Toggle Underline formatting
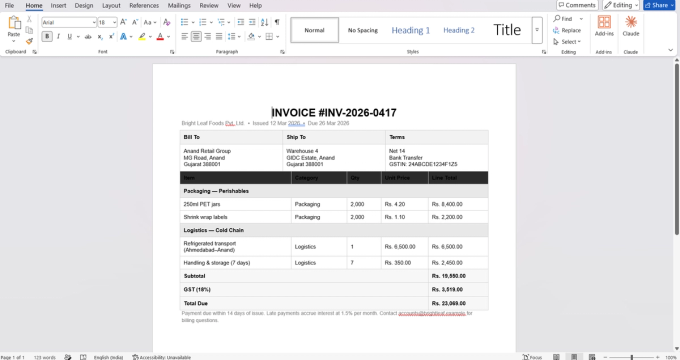The height and width of the screenshot is (360, 680). click(69, 37)
